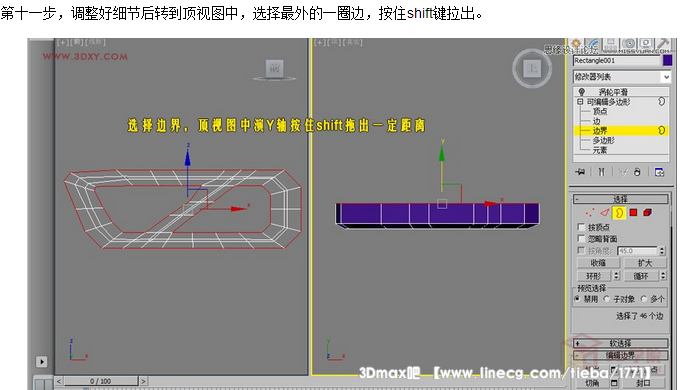Open the 修改器列表 modifier list dropdown

pyautogui.click(x=622, y=77)
